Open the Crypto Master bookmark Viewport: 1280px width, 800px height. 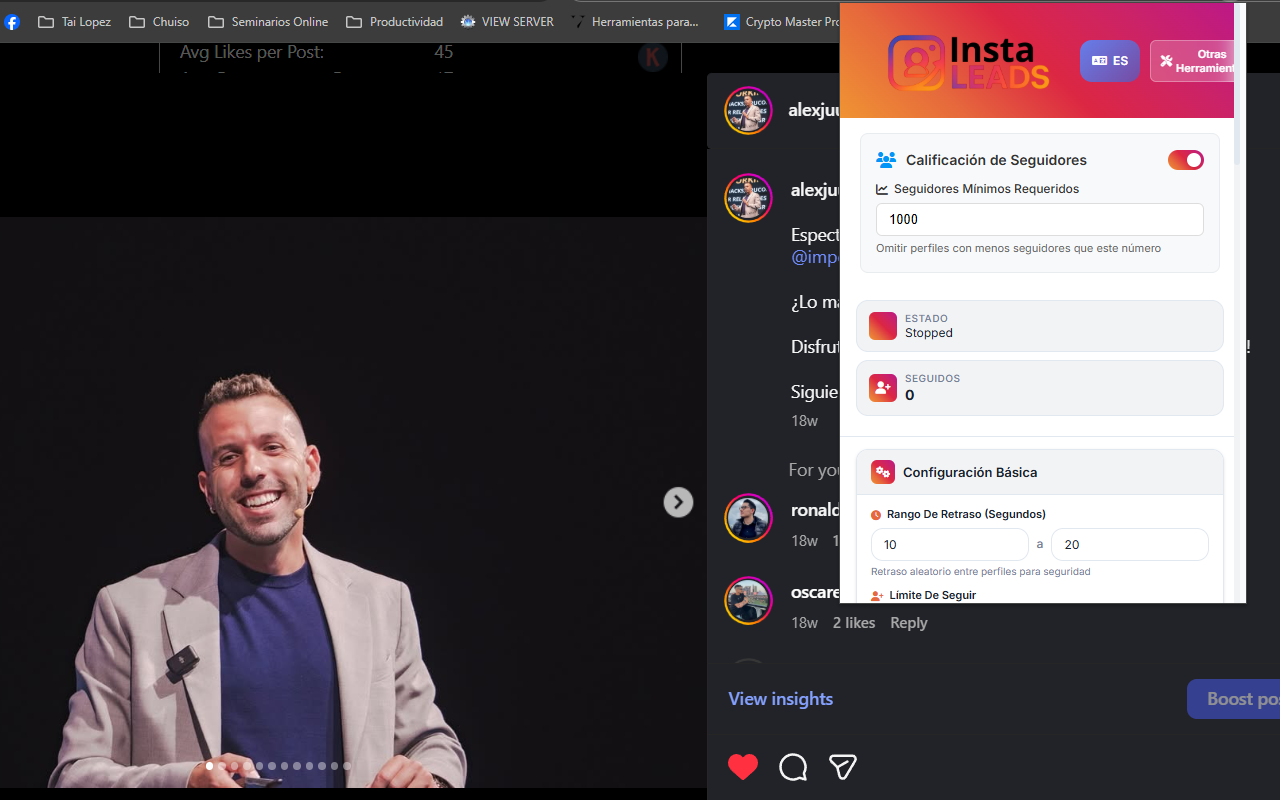(781, 22)
